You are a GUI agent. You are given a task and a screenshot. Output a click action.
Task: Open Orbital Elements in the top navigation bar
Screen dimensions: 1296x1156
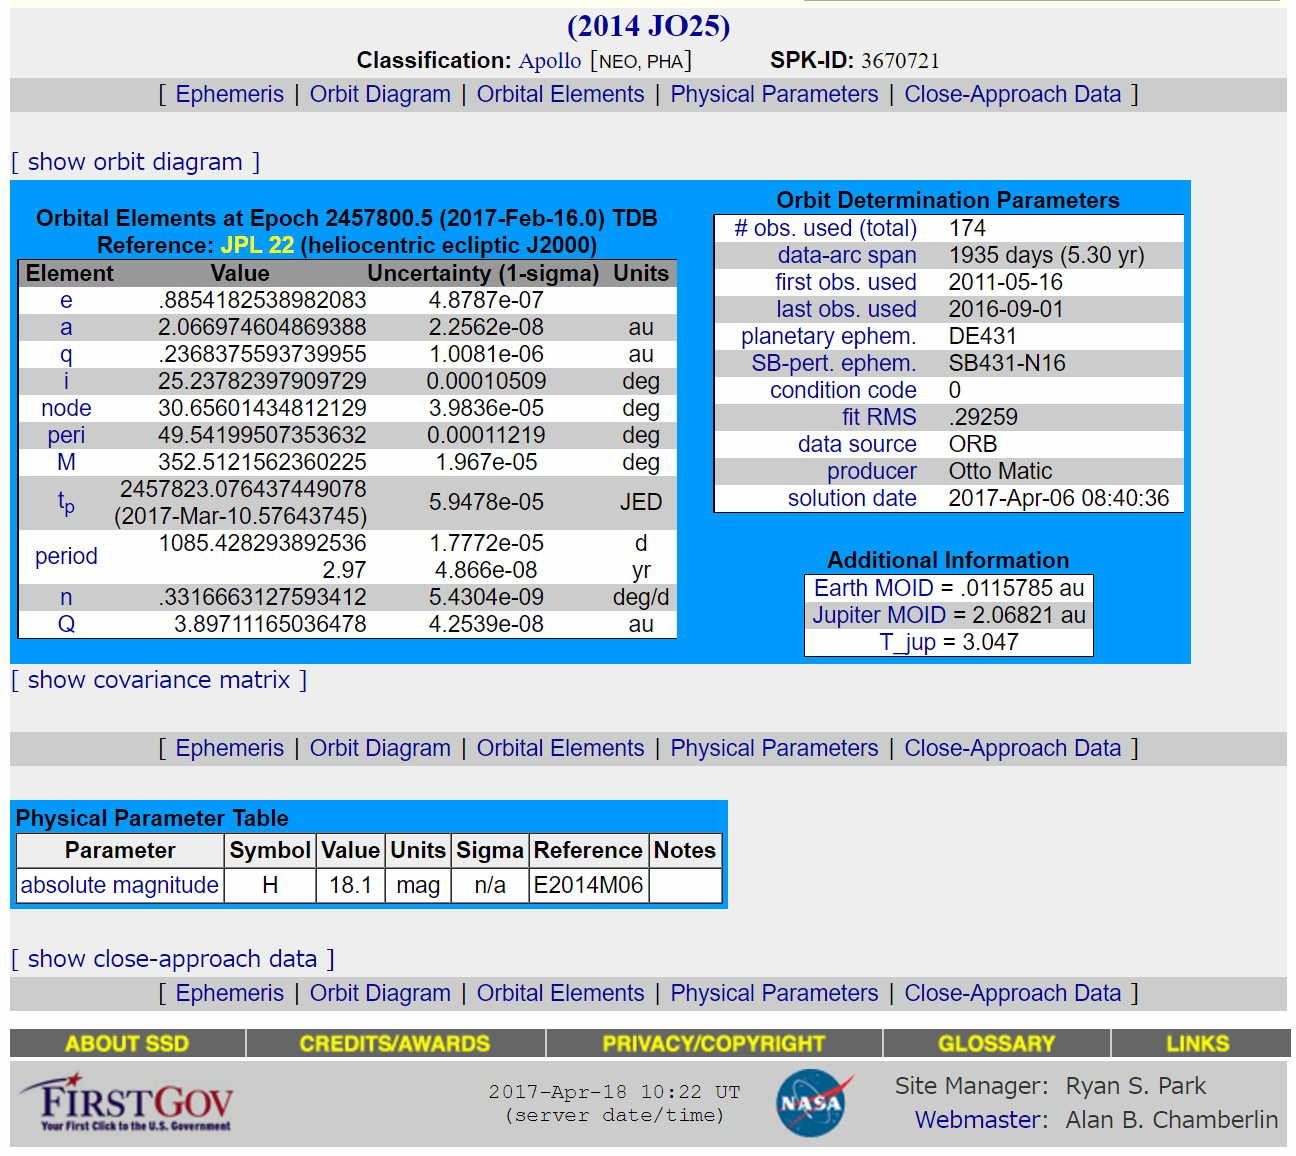tap(561, 94)
